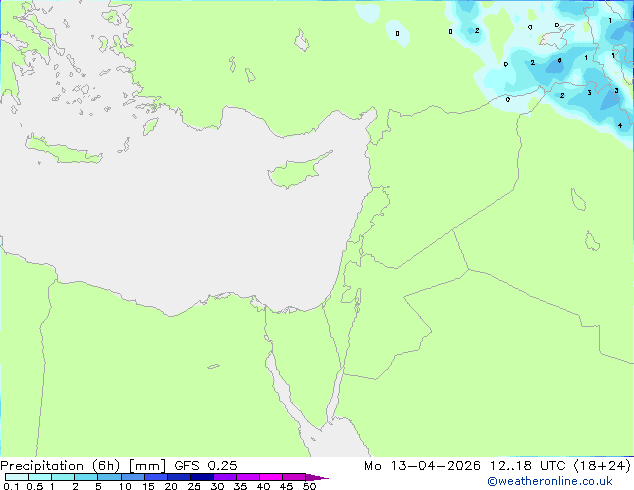Choose the 40–45 mm magenta legend swatch
Image resolution: width=634 pixels, height=490 pixels.
tap(271, 477)
